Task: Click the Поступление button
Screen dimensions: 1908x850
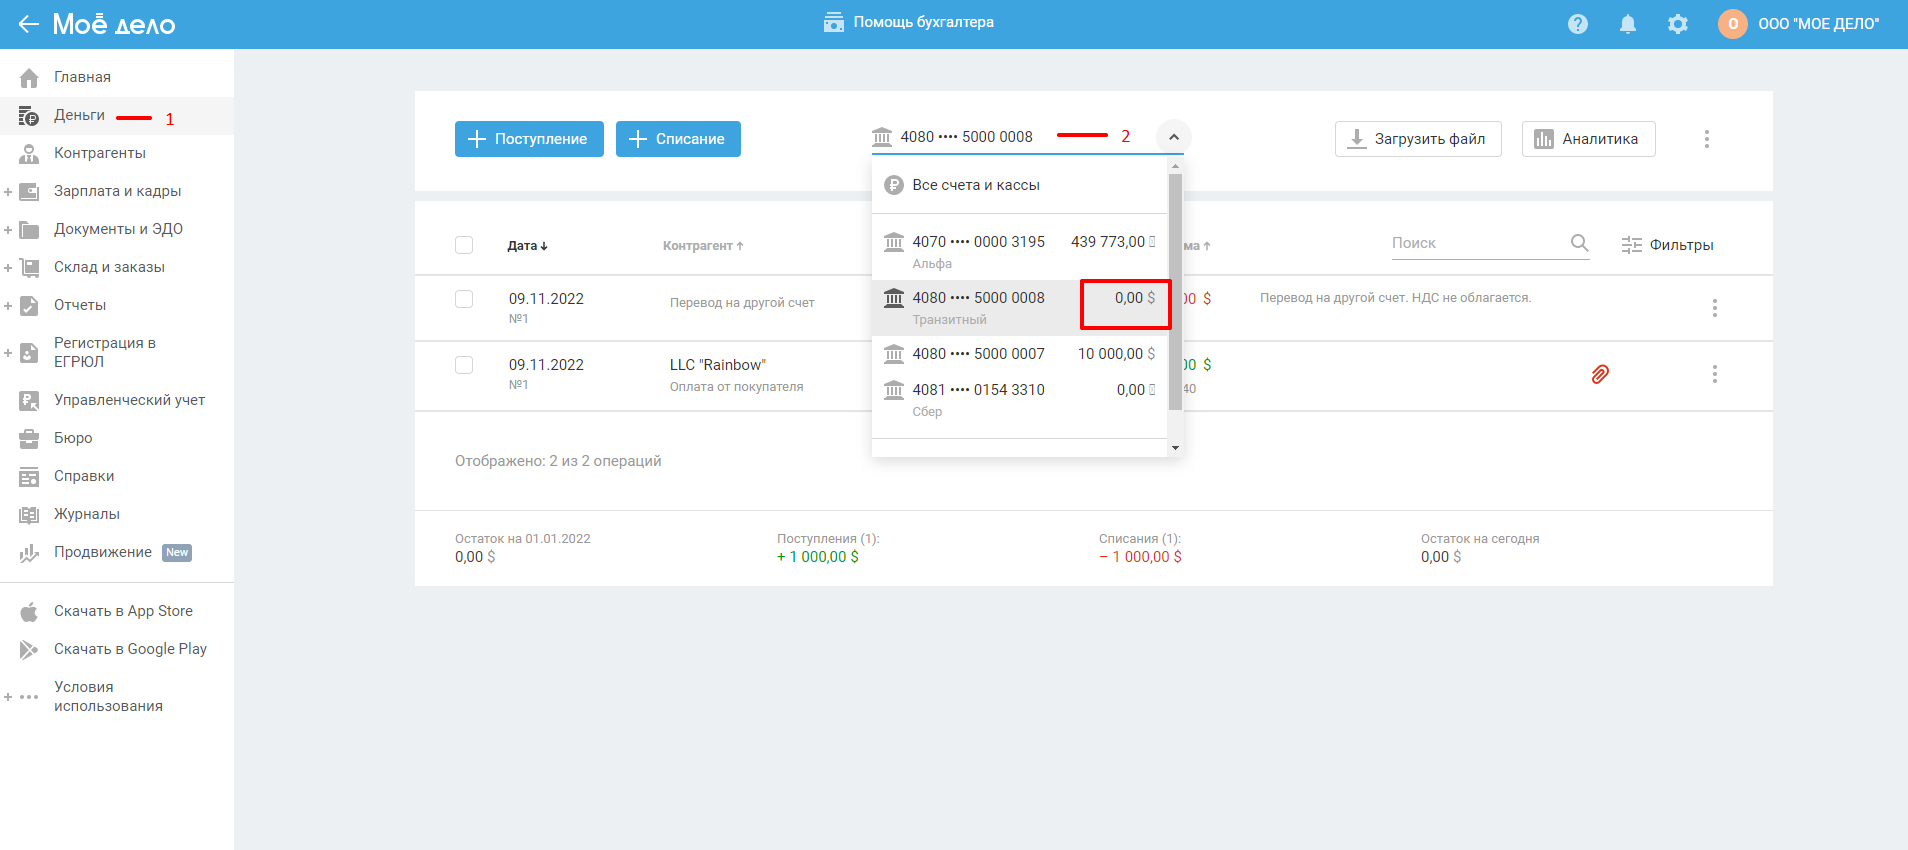Action: (x=529, y=139)
